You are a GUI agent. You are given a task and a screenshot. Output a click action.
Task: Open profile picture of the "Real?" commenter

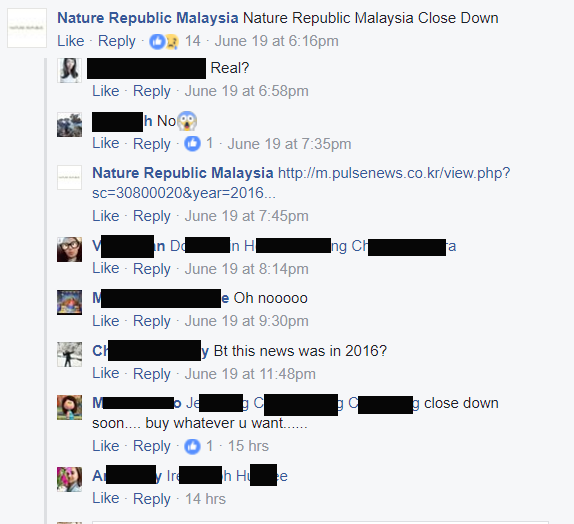[x=69, y=70]
